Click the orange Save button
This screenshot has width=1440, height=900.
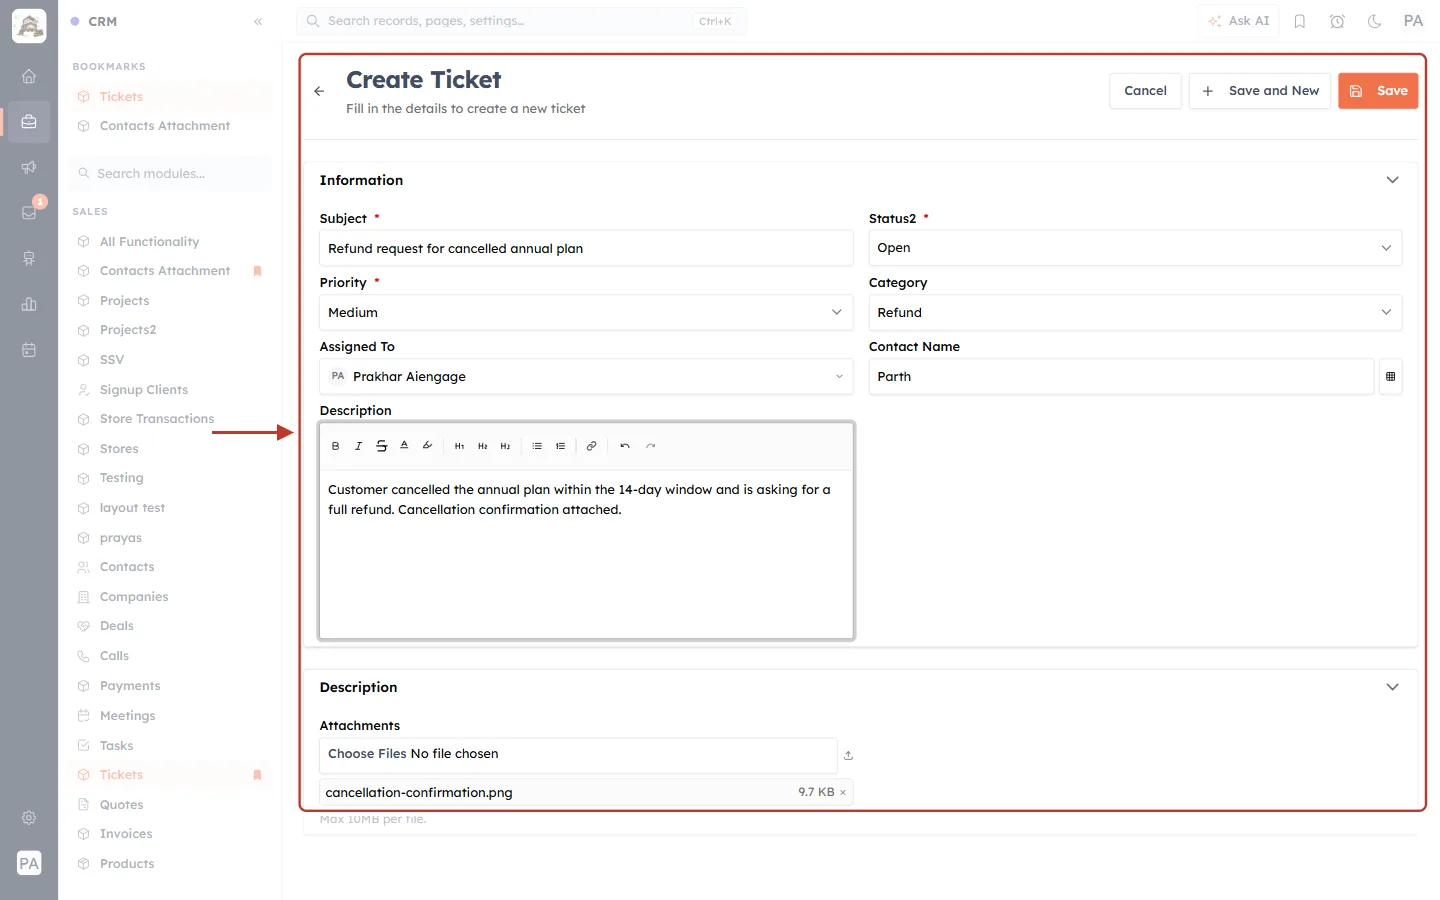point(1378,91)
